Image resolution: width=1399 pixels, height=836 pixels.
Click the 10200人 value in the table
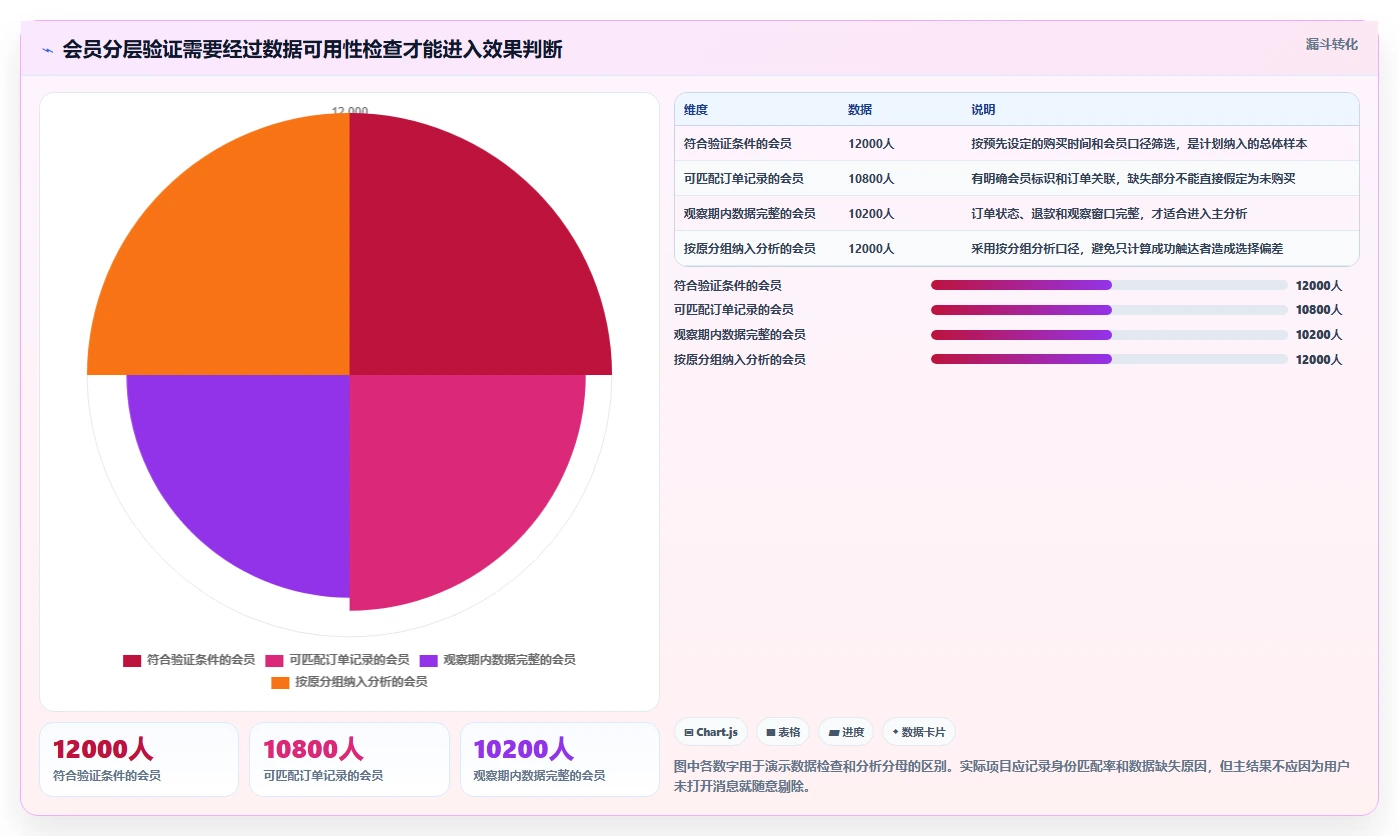pyautogui.click(x=871, y=214)
